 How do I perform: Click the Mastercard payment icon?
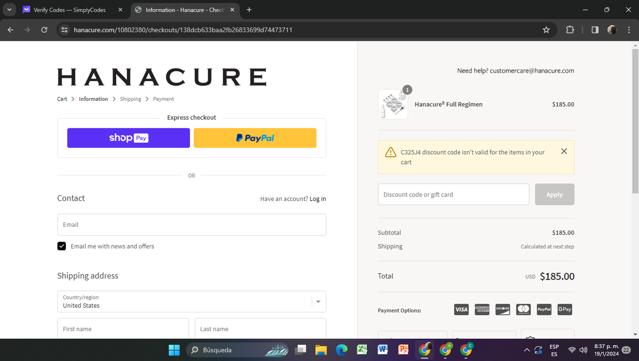(523, 310)
